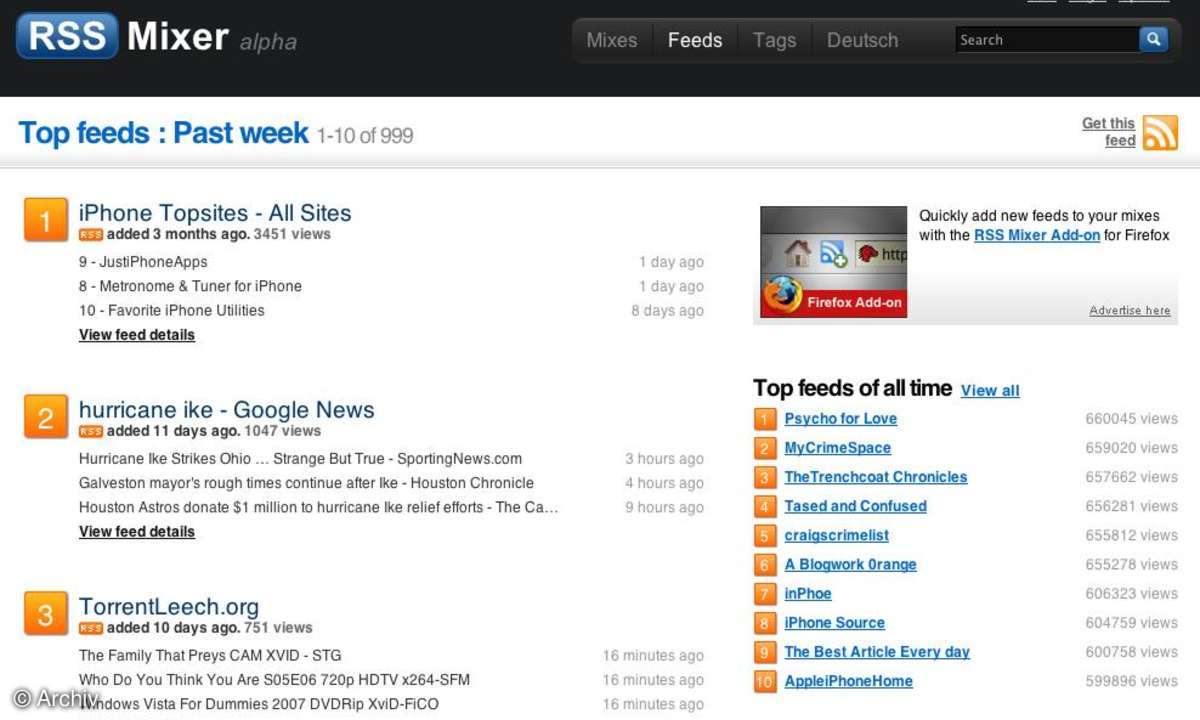Click item 8 - Metronome & Tuner for iPhone

tap(190, 286)
